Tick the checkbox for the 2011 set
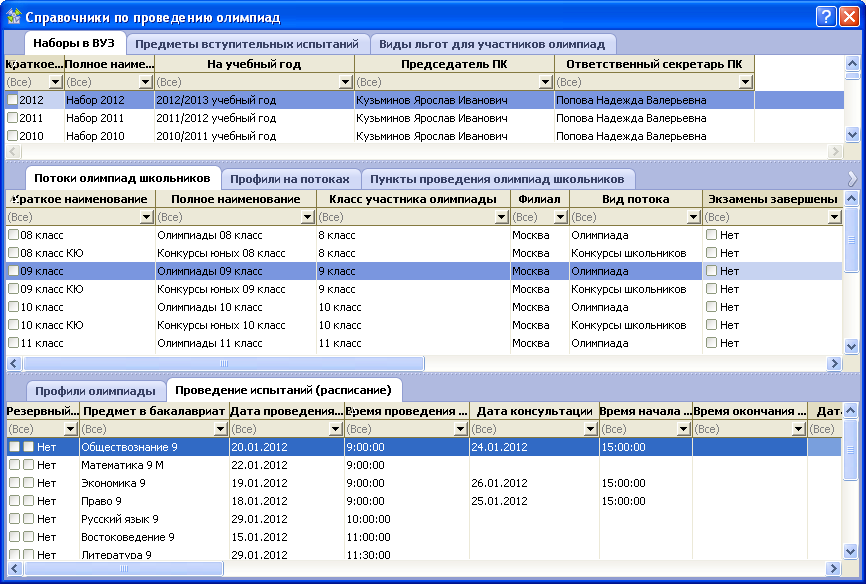The height and width of the screenshot is (584, 866). pyautogui.click(x=13, y=117)
